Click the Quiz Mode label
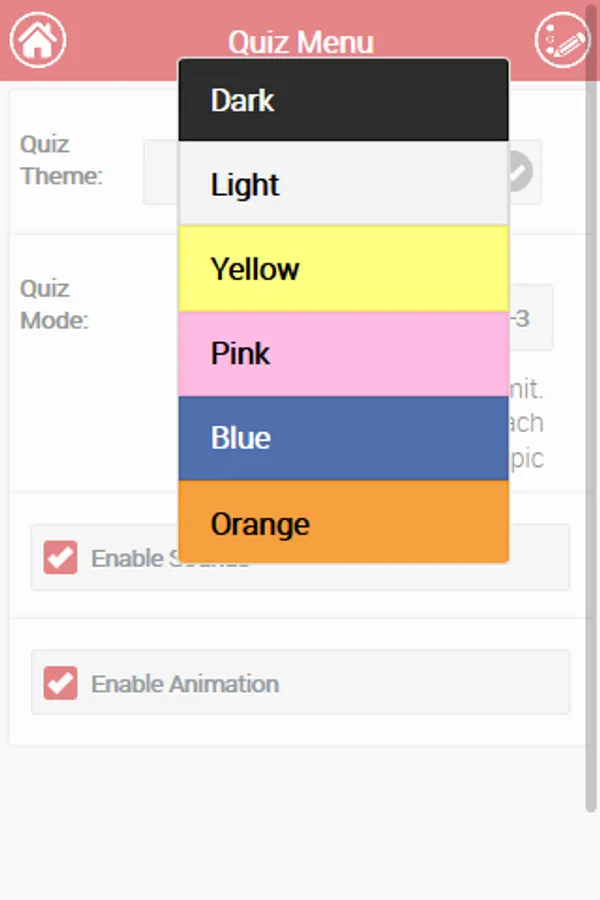The height and width of the screenshot is (900, 600). pos(54,304)
